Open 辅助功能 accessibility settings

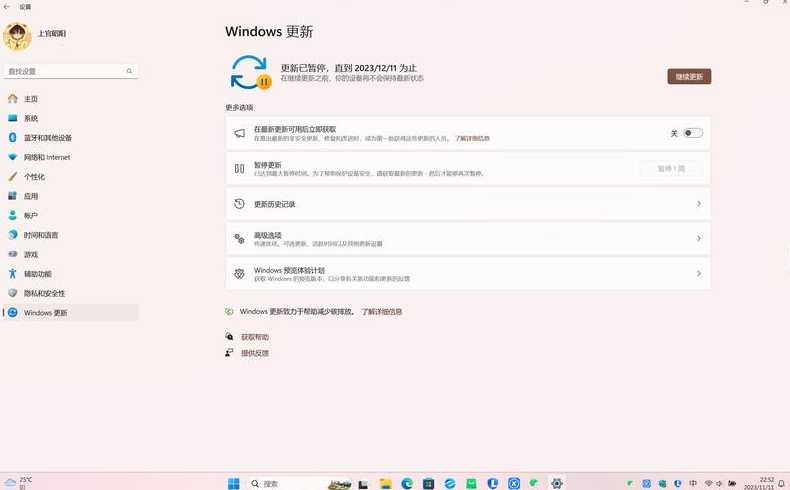tap(71, 273)
